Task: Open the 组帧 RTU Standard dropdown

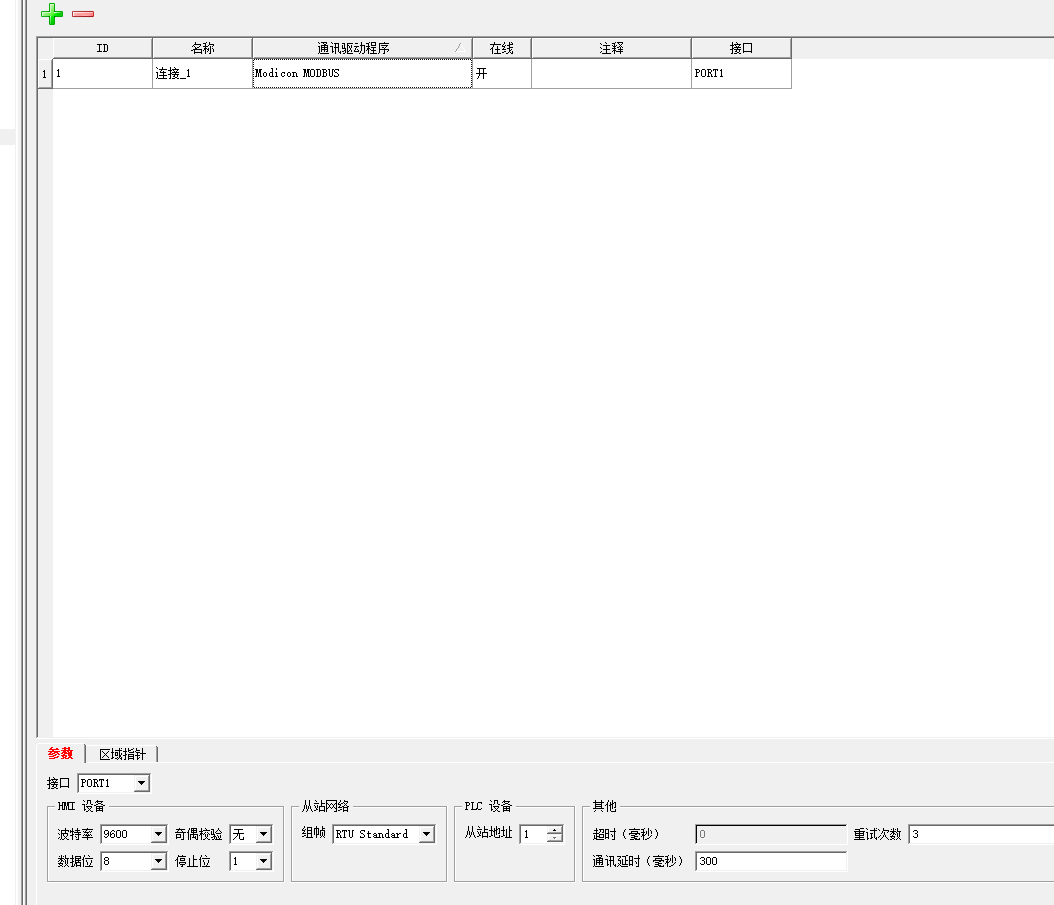Action: tap(426, 834)
